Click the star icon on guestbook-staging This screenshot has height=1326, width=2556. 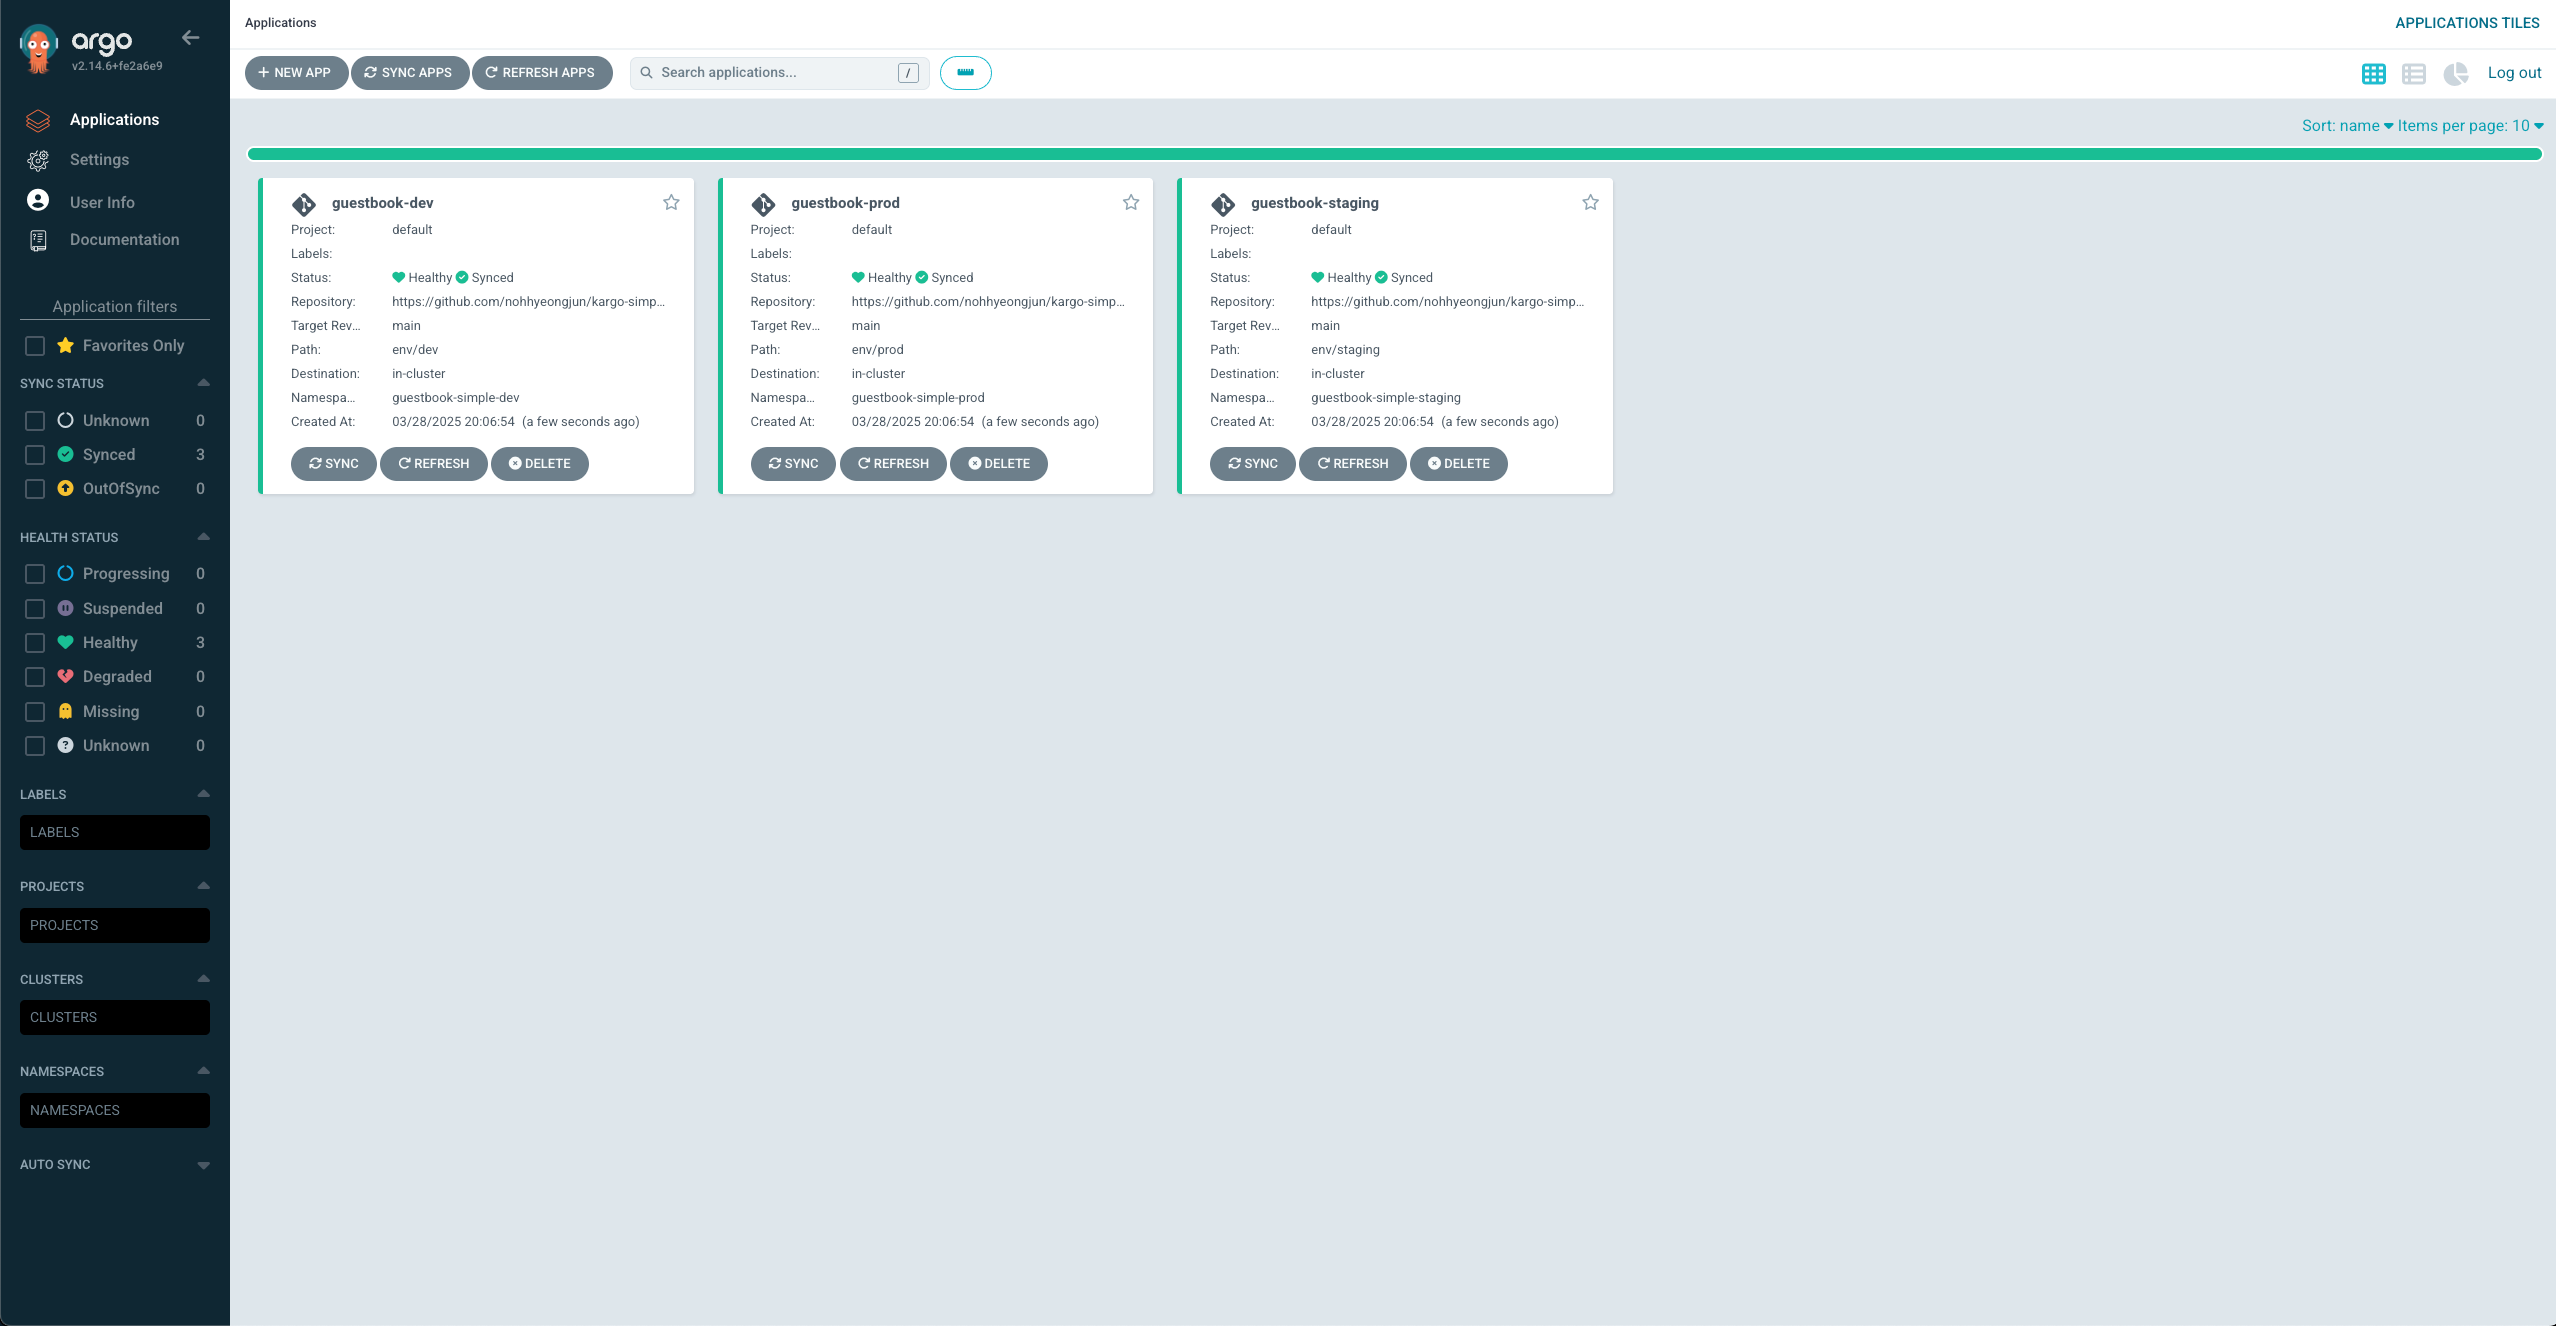click(x=1590, y=203)
